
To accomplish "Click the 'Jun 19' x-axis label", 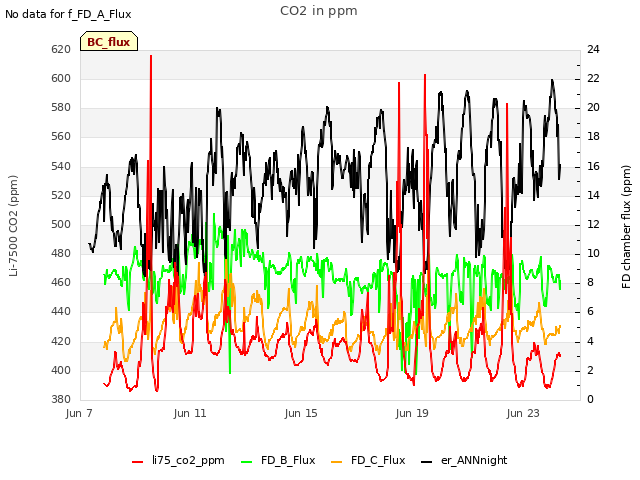I will click(x=412, y=413).
